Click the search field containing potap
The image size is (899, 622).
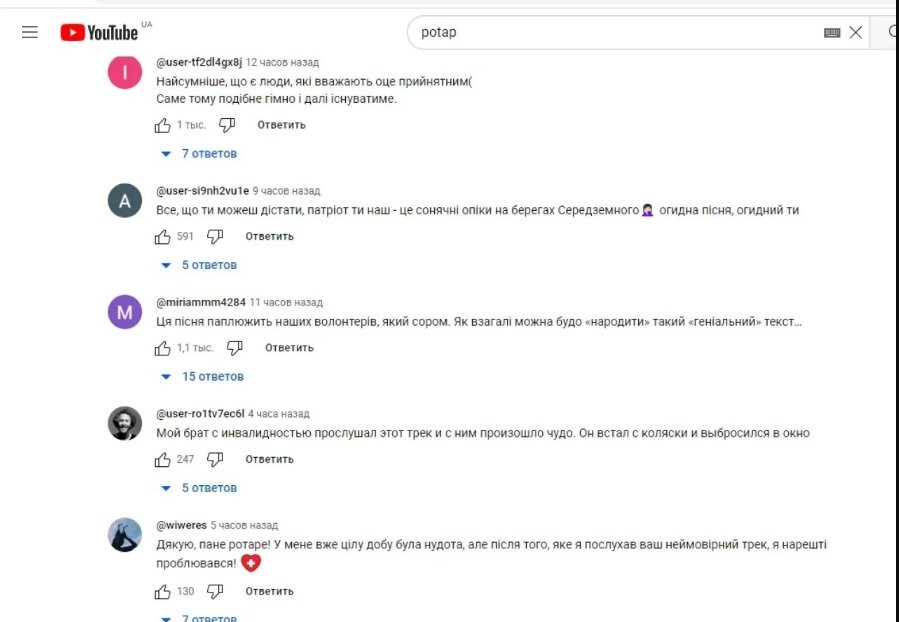pyautogui.click(x=613, y=33)
